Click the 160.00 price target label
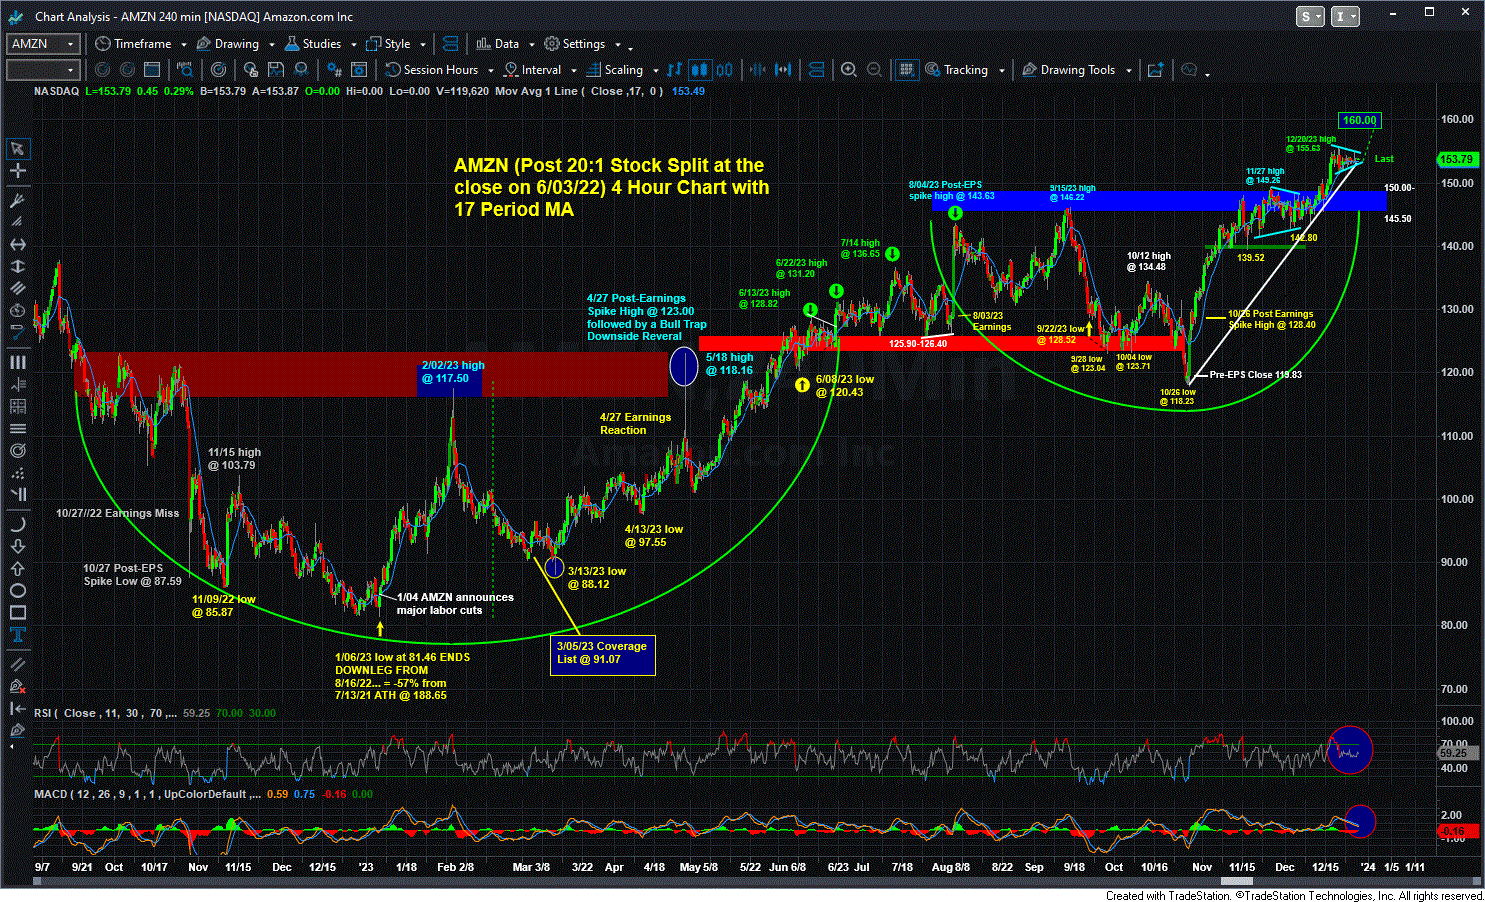This screenshot has width=1485, height=902. pyautogui.click(x=1359, y=120)
